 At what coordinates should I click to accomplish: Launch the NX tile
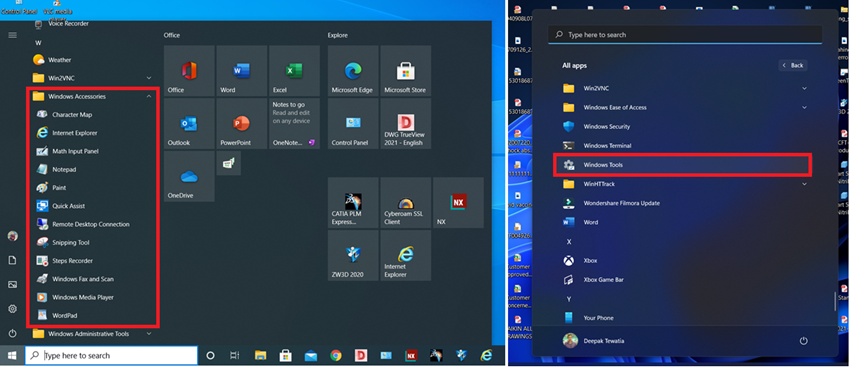[458, 202]
